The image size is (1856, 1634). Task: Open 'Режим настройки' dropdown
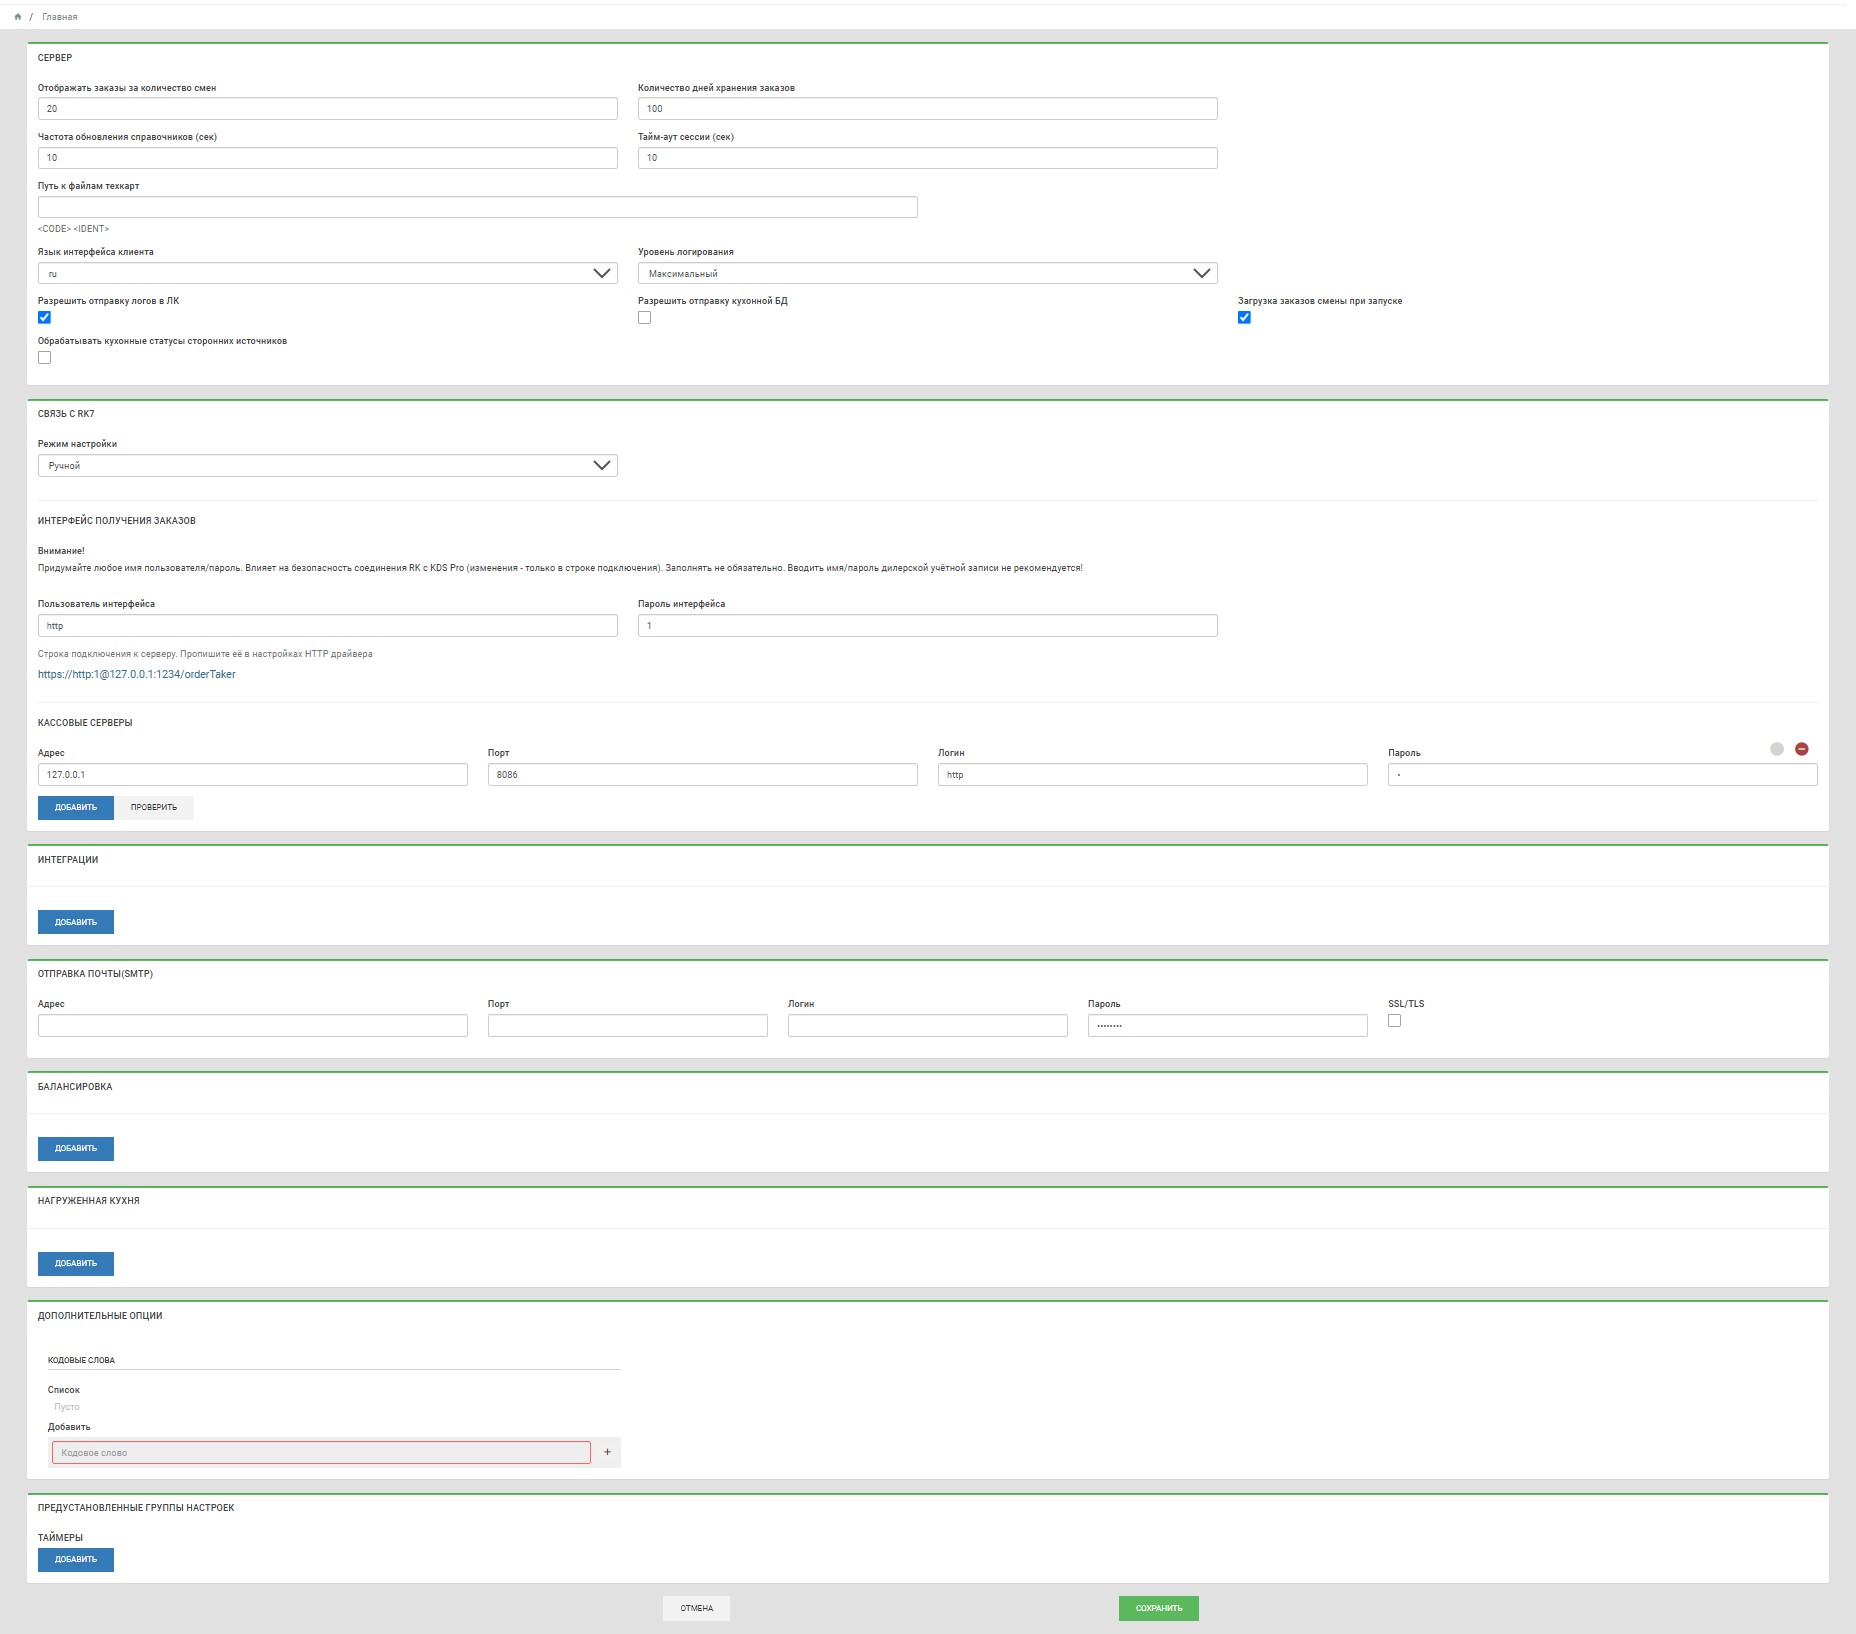(x=327, y=465)
